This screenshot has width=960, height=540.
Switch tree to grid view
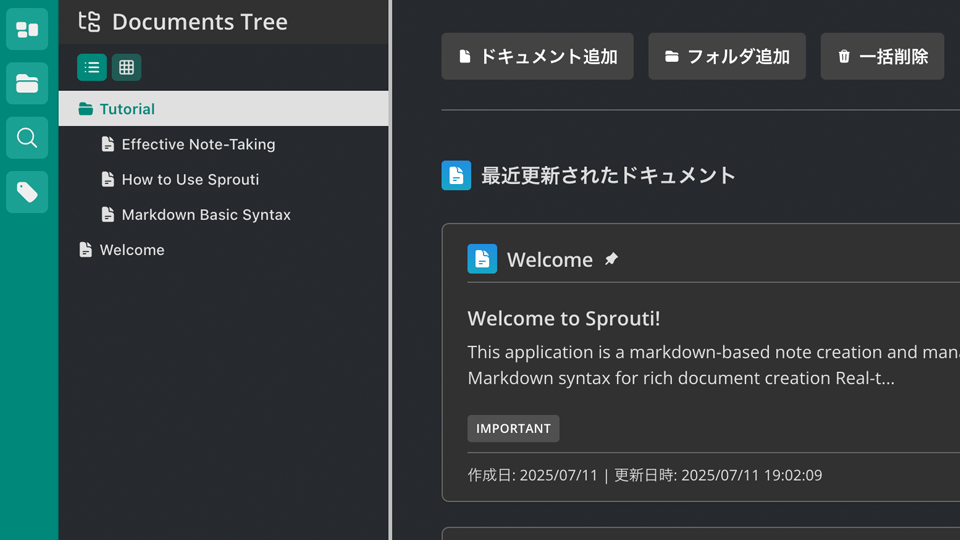[127, 67]
